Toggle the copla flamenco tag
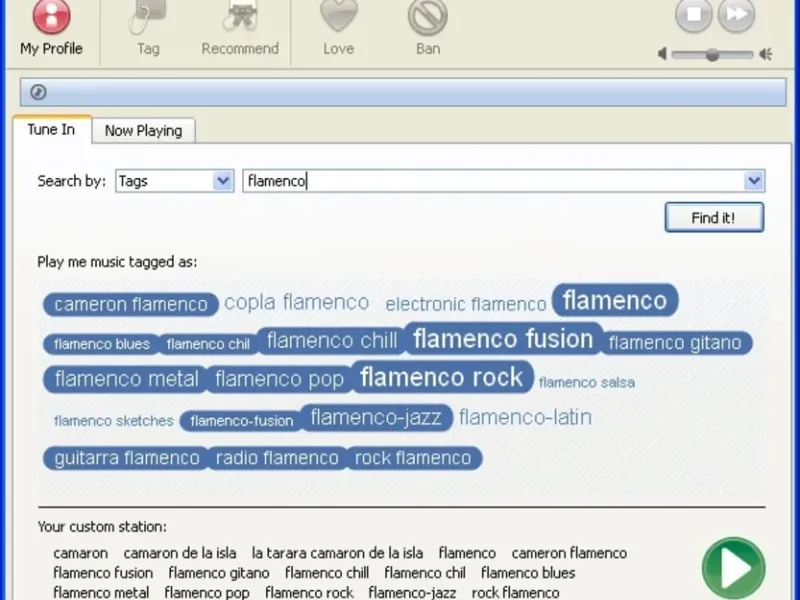800x600 pixels. pos(296,302)
